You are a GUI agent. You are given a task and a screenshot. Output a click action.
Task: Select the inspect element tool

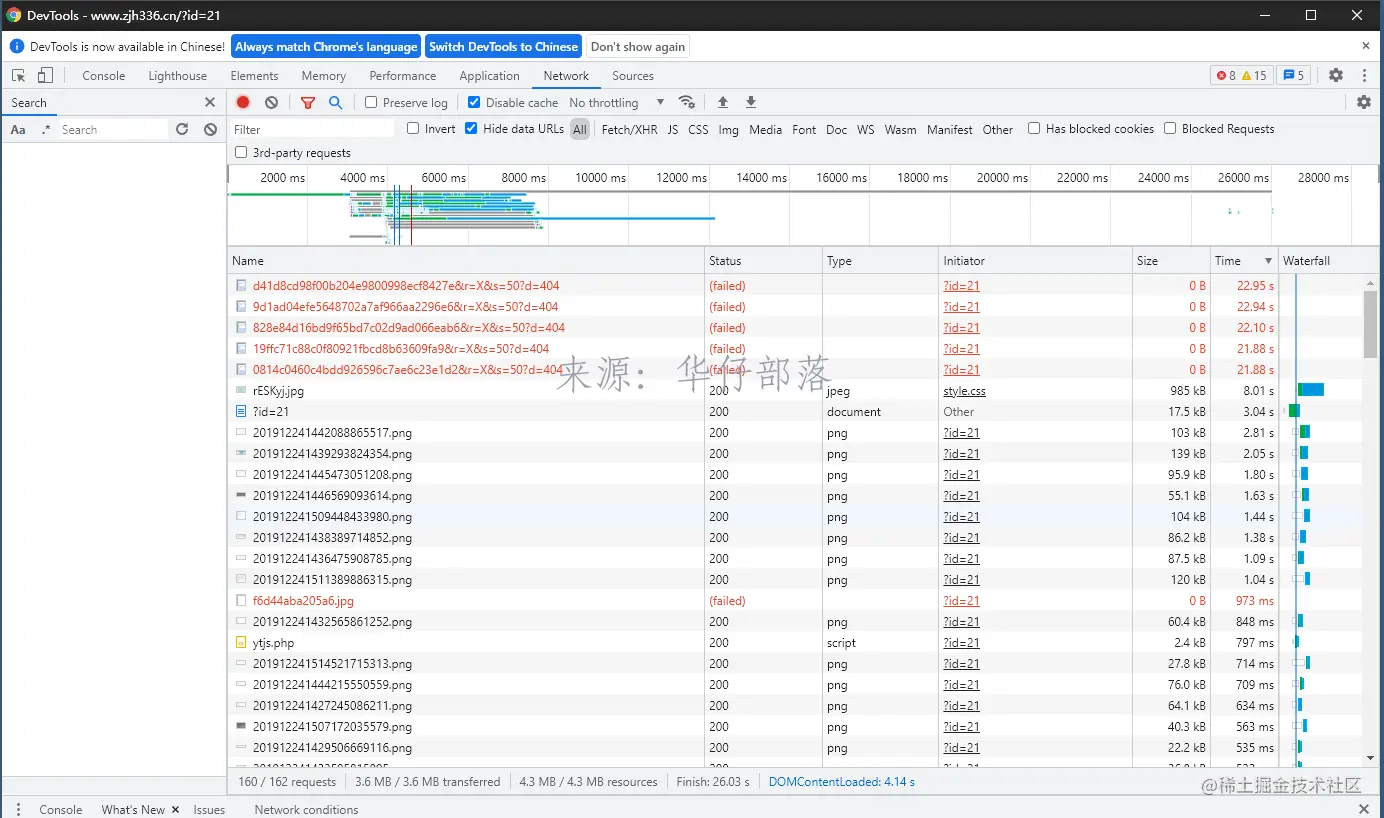18,76
